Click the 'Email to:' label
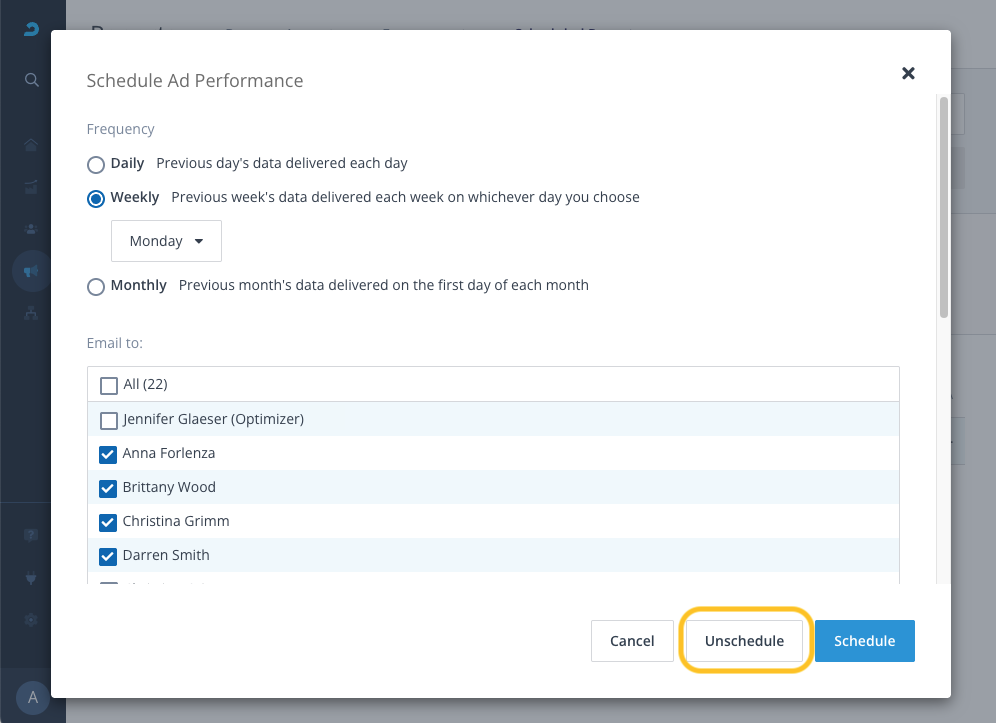Viewport: 996px width, 723px height. (x=115, y=343)
